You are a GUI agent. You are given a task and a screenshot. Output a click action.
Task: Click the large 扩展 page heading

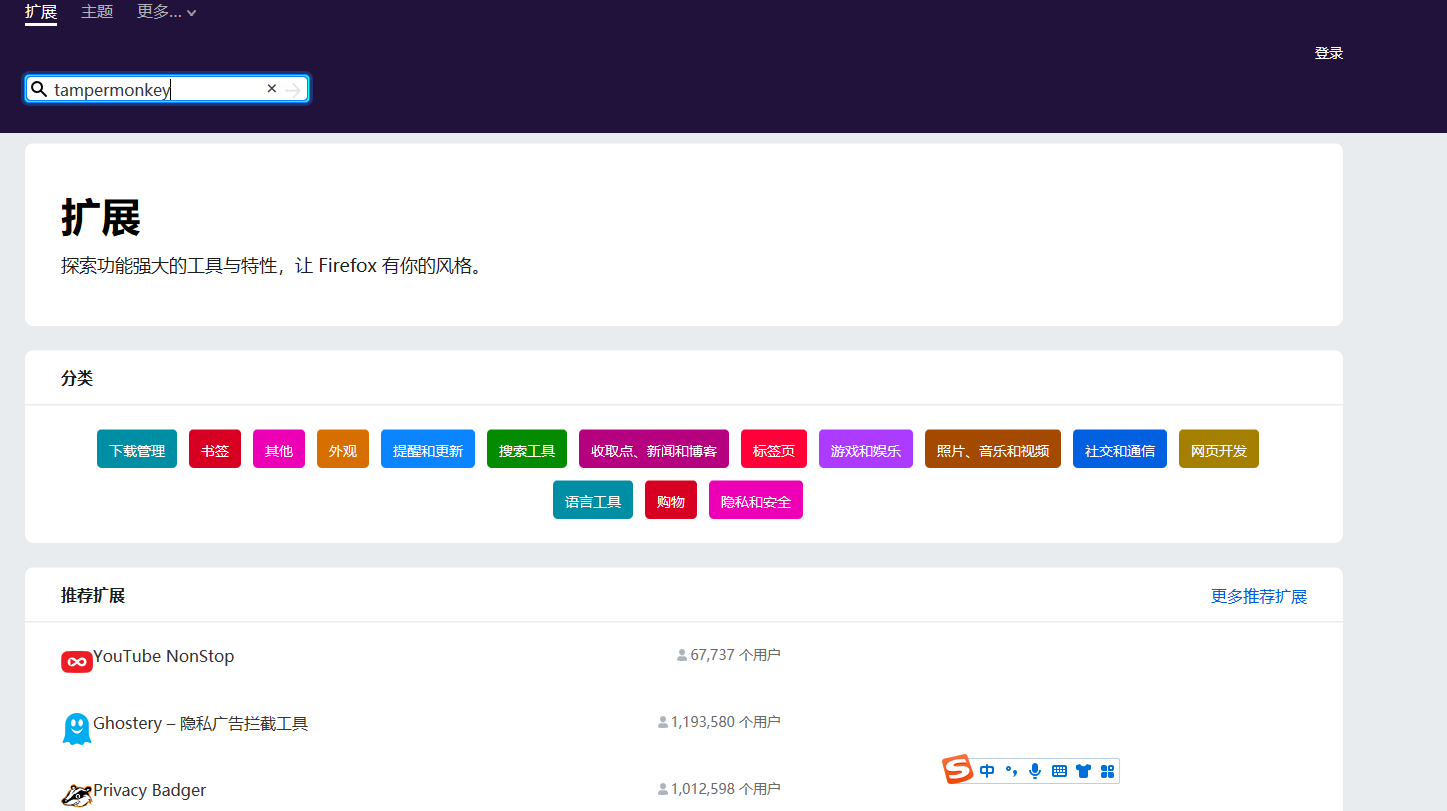click(x=101, y=217)
